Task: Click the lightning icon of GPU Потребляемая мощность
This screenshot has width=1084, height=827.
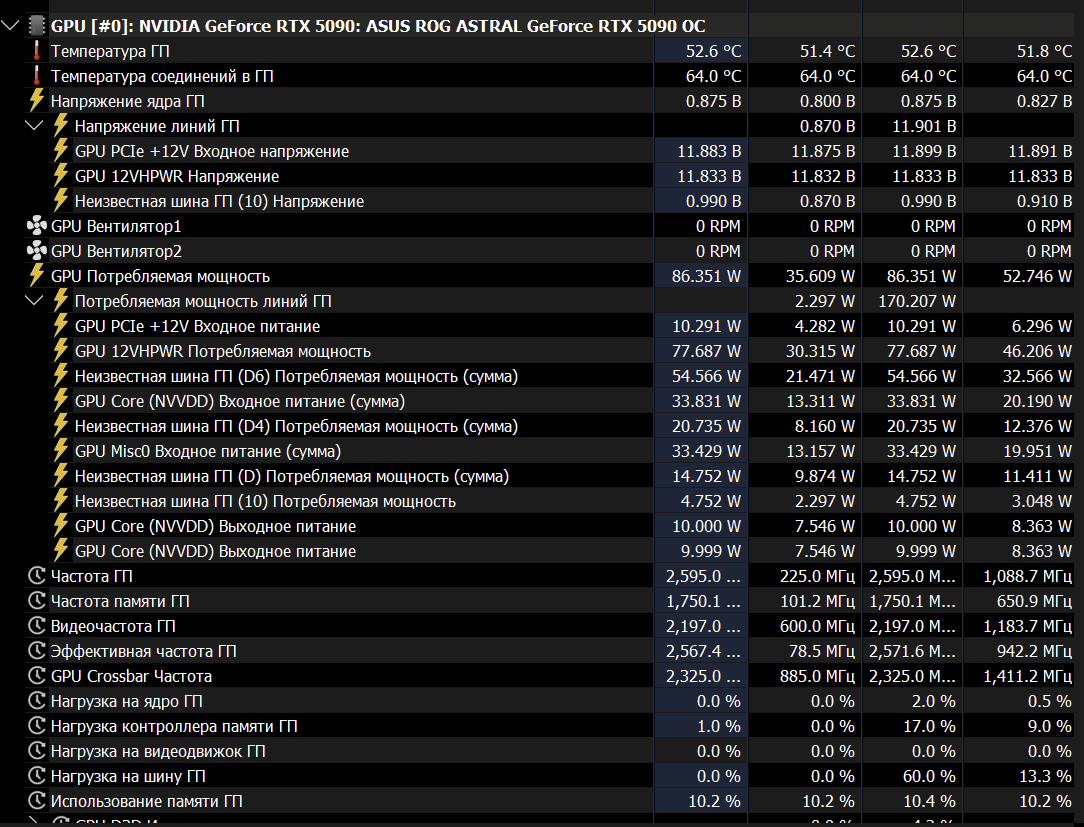Action: tap(37, 276)
